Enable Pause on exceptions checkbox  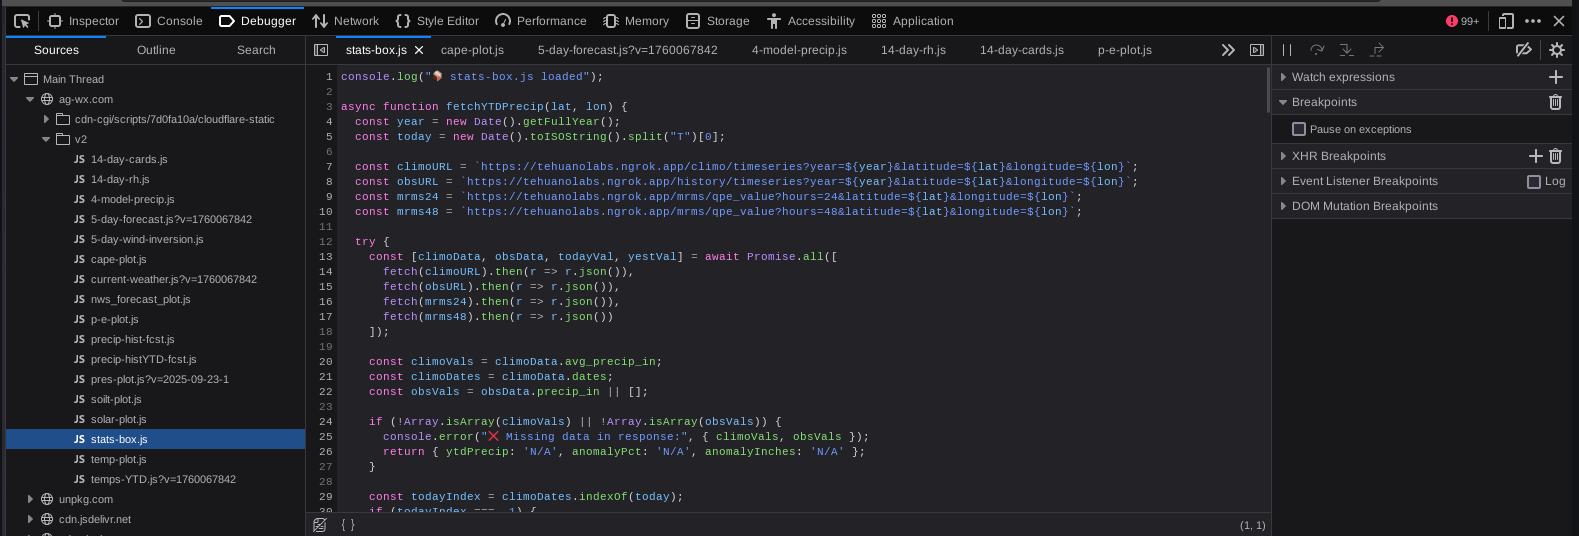click(x=1299, y=129)
